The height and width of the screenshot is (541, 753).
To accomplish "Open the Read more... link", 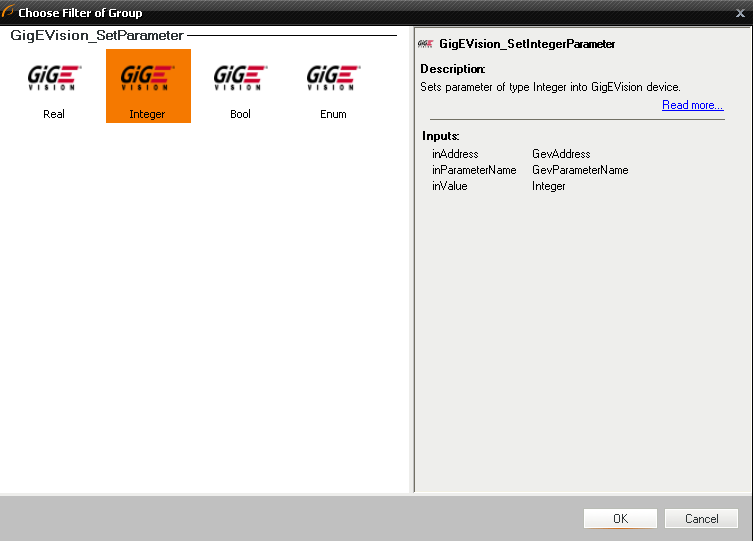I will [692, 105].
